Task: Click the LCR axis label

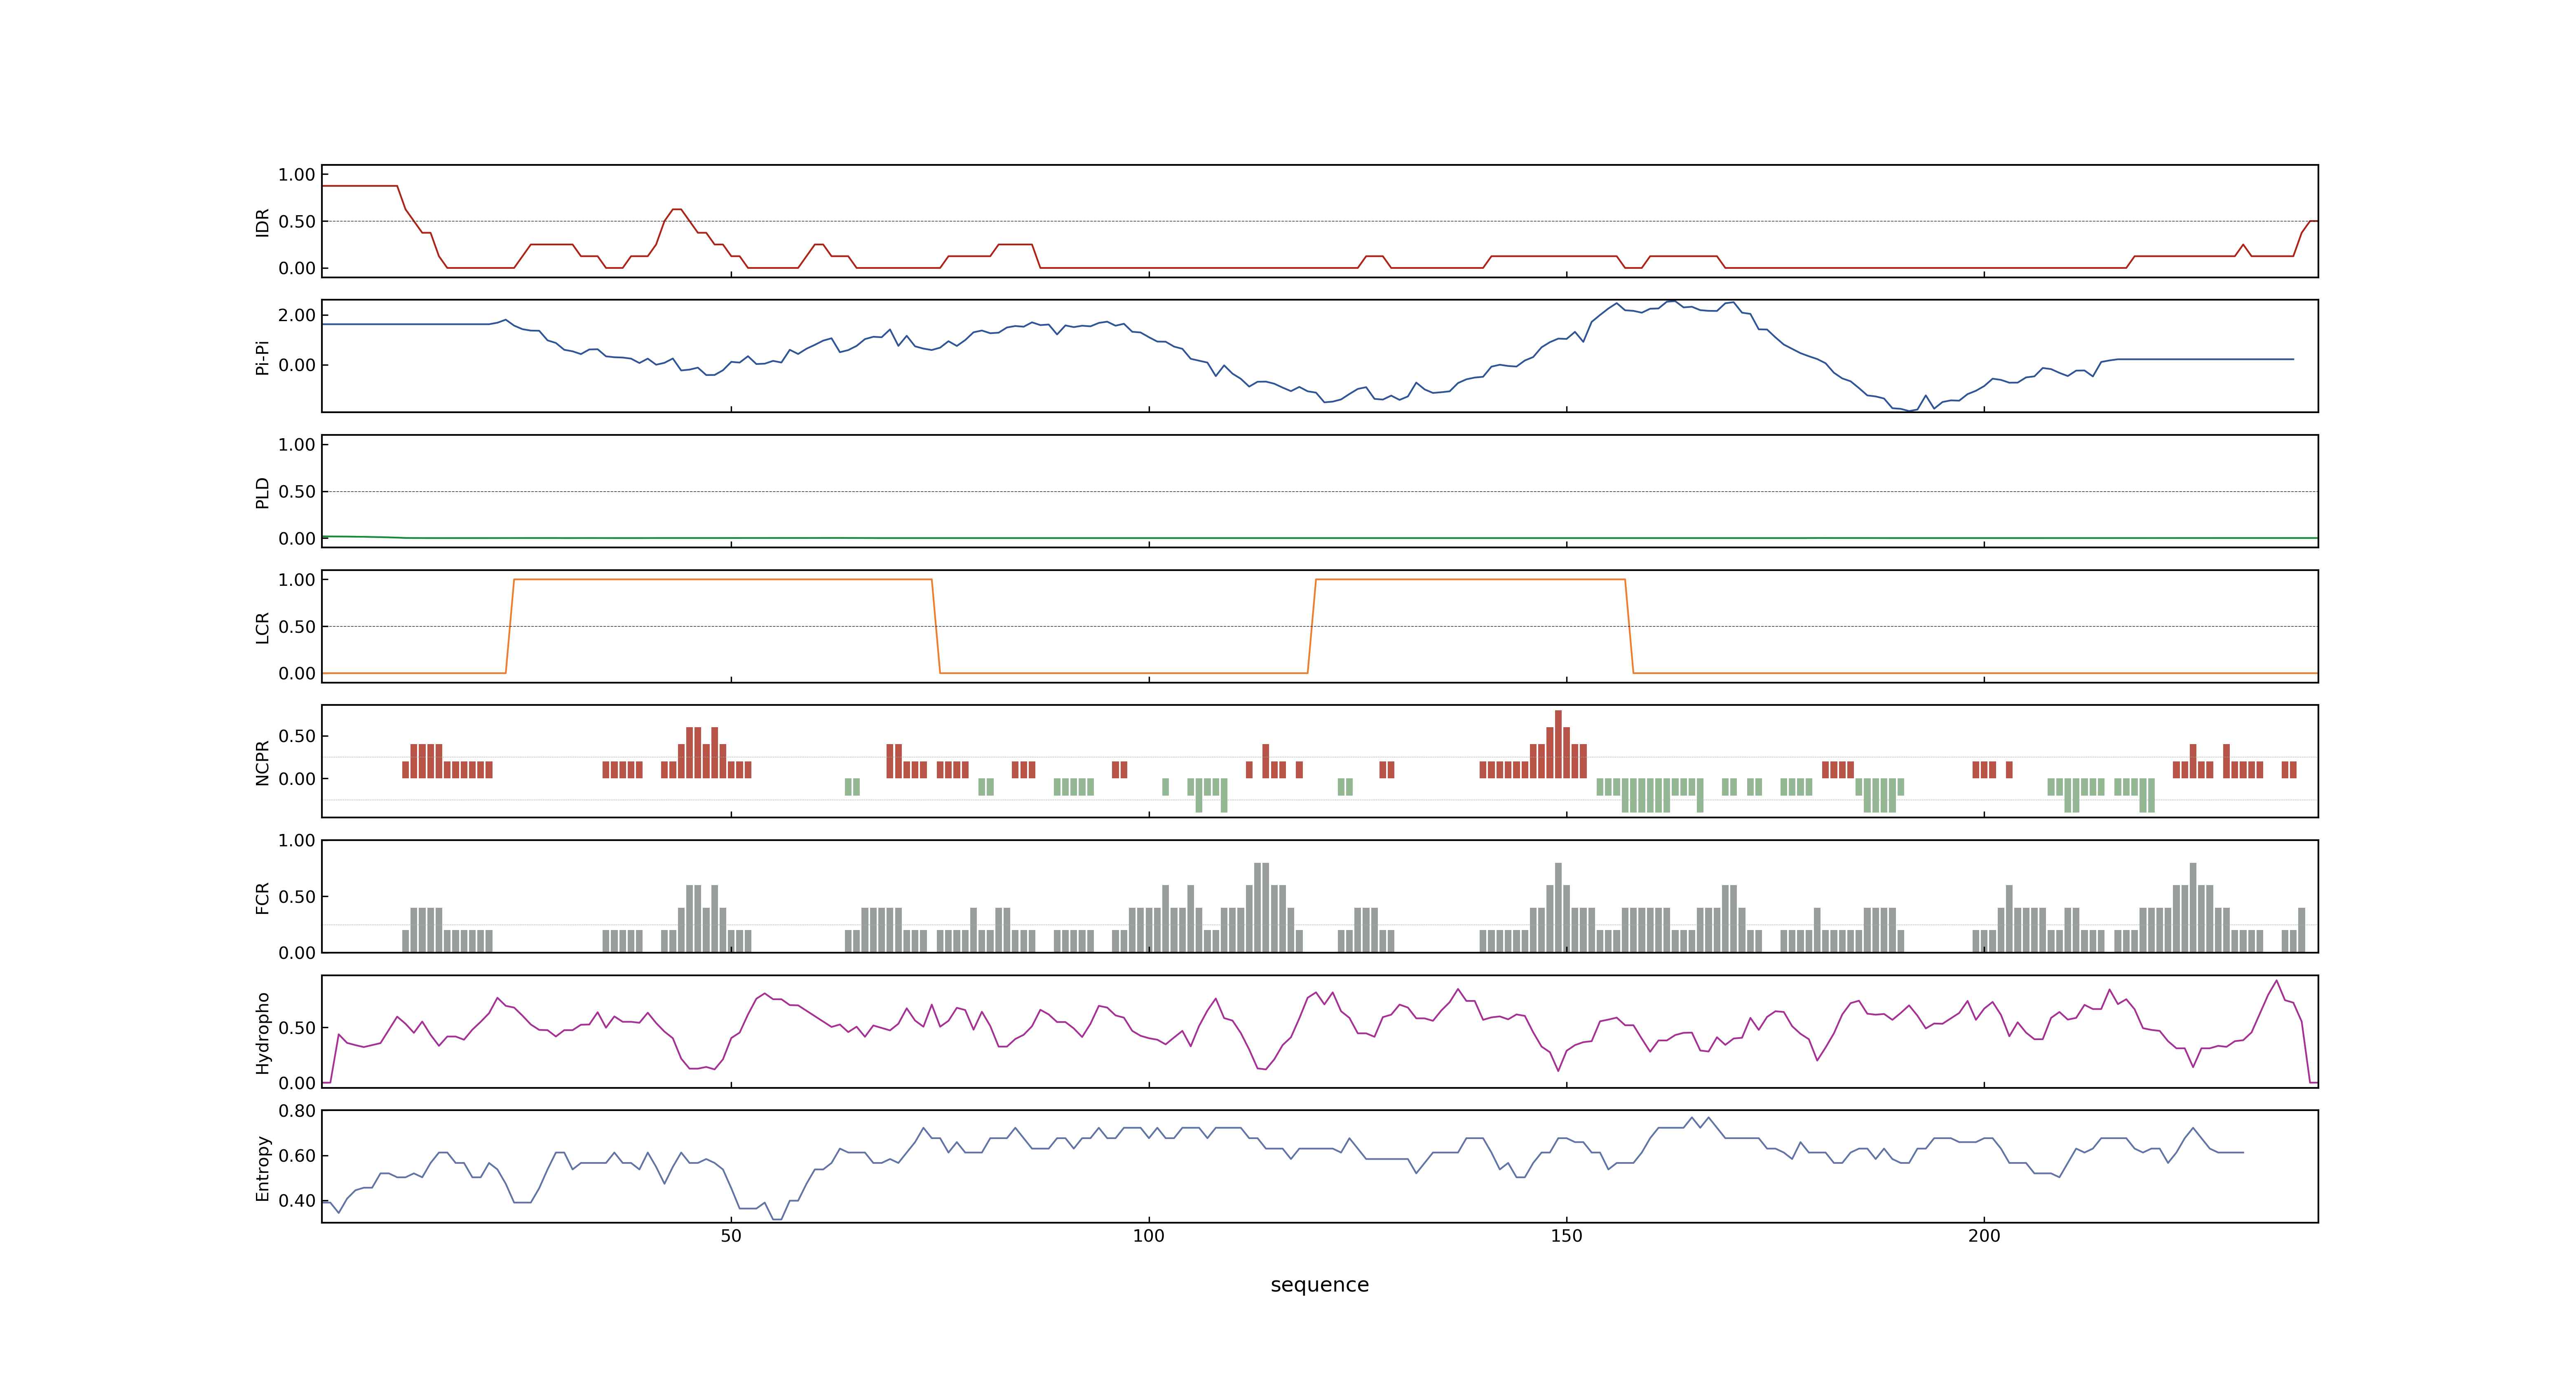Action: pos(263,628)
